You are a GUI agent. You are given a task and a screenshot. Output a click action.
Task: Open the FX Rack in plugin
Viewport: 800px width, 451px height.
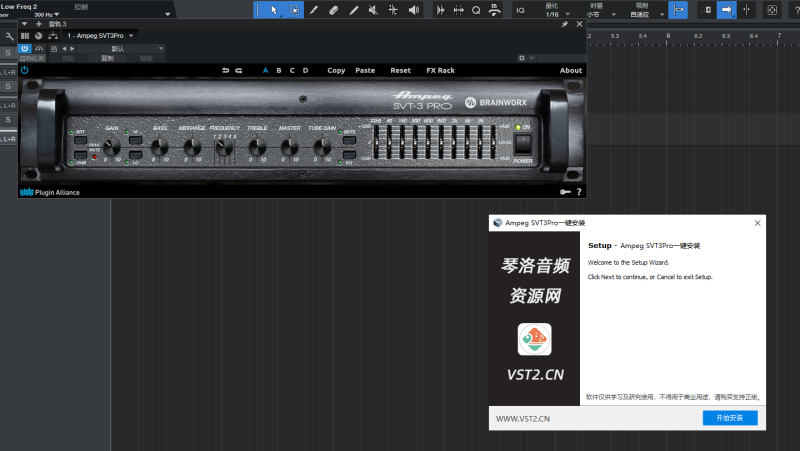(x=440, y=70)
